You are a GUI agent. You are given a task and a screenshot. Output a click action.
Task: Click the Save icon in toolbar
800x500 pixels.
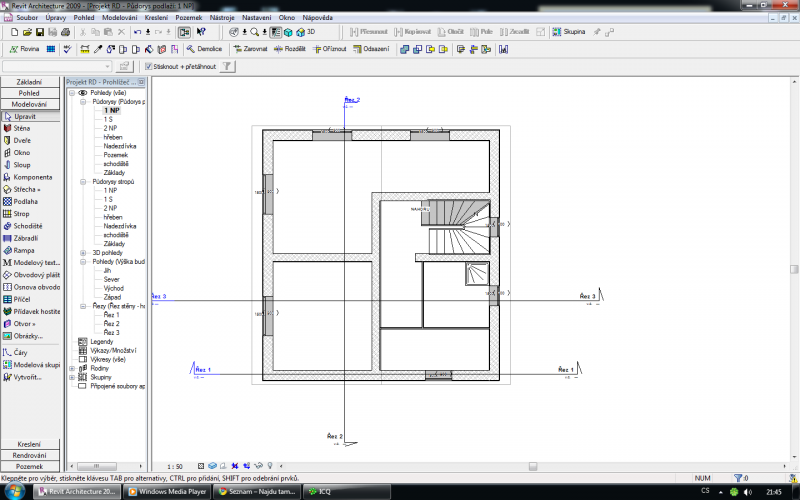(x=40, y=32)
